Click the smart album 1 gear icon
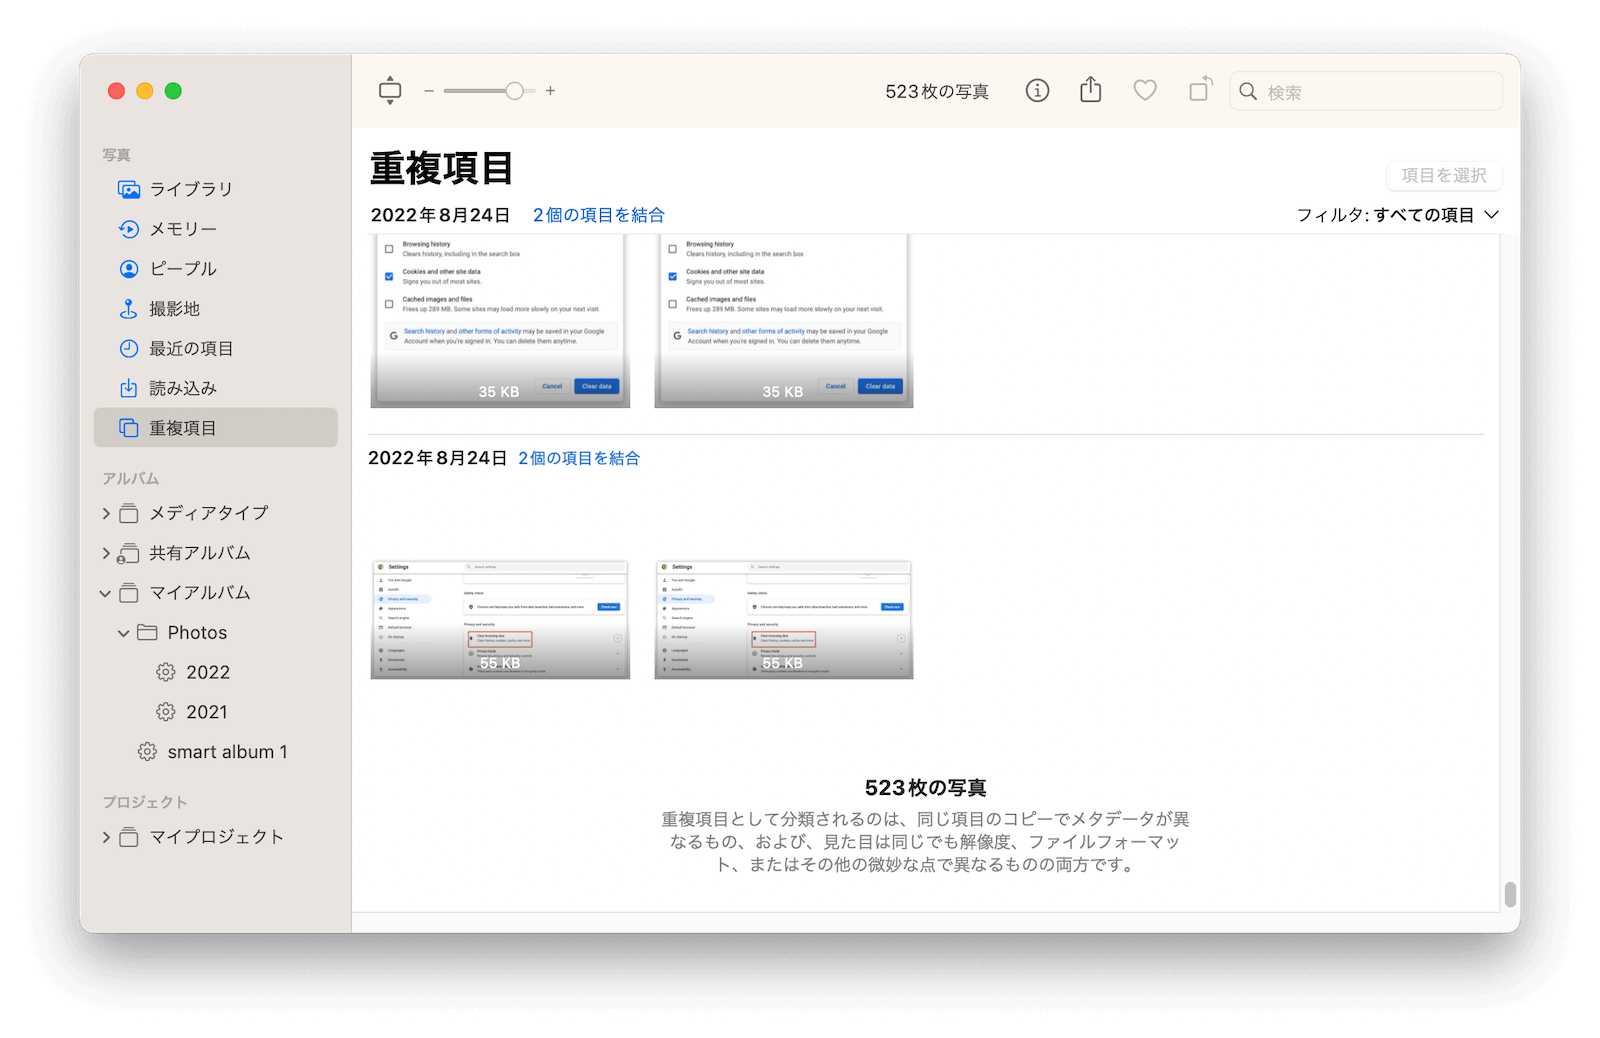Viewport: 1600px width, 1038px height. tap(147, 752)
